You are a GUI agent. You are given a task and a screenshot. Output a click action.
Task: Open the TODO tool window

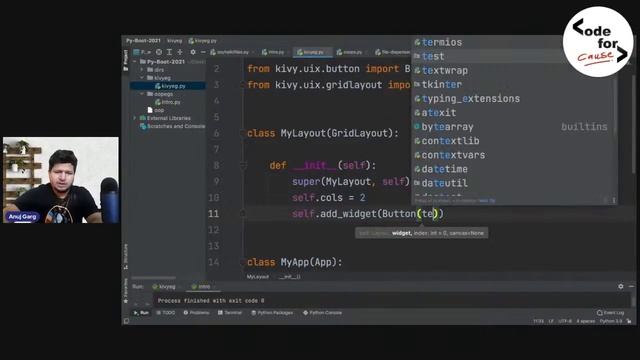point(166,313)
